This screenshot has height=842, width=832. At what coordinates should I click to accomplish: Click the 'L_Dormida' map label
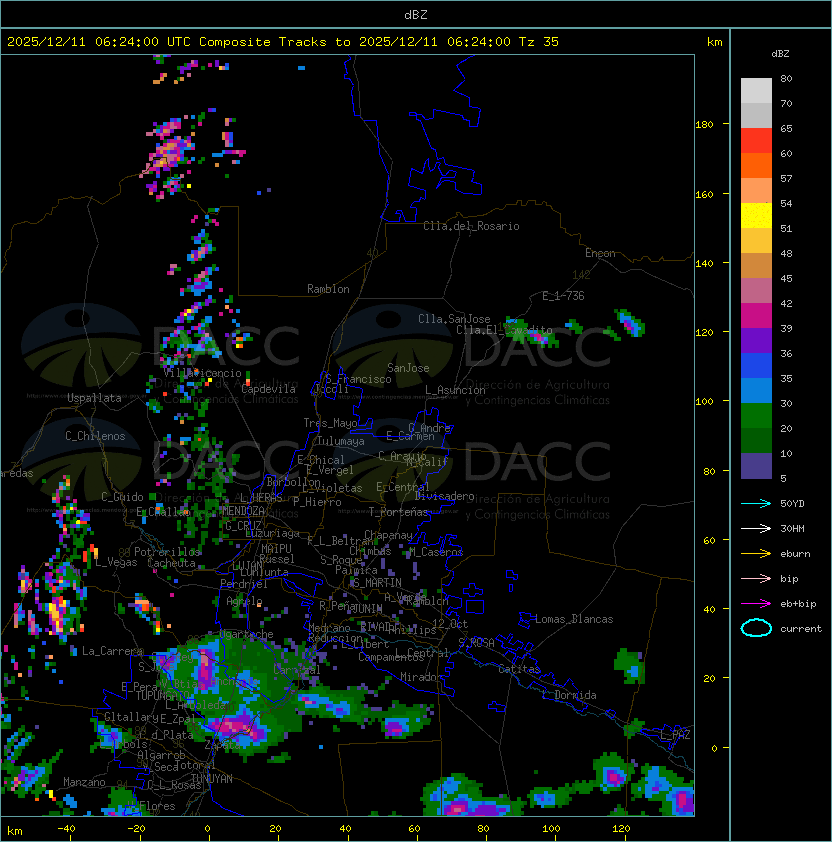[569, 695]
